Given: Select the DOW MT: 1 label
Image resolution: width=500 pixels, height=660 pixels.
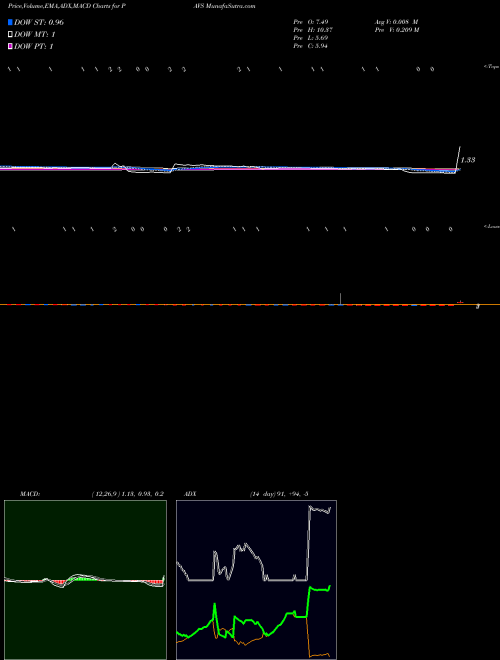Looking at the screenshot, I should [35, 35].
